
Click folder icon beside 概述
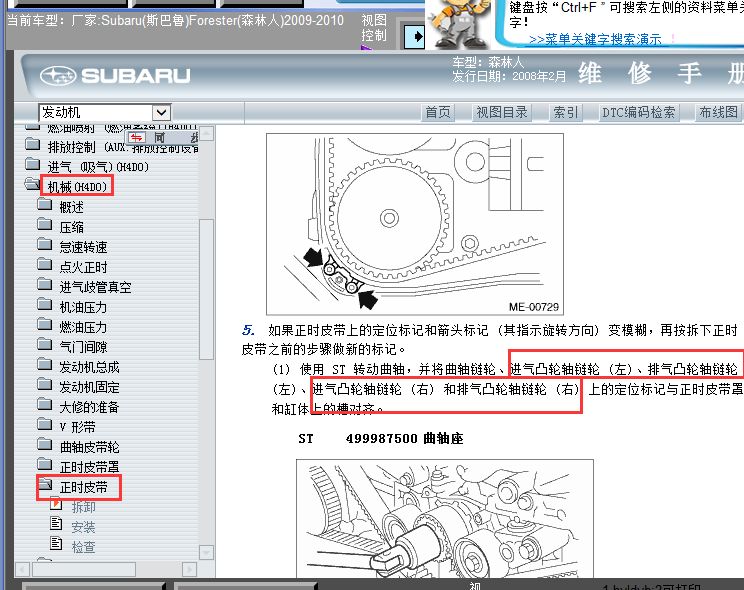(x=45, y=205)
